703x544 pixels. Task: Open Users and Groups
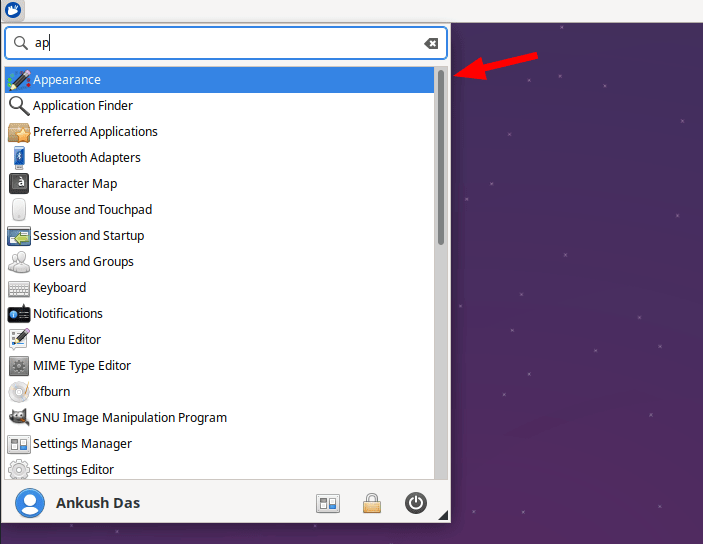tap(83, 262)
